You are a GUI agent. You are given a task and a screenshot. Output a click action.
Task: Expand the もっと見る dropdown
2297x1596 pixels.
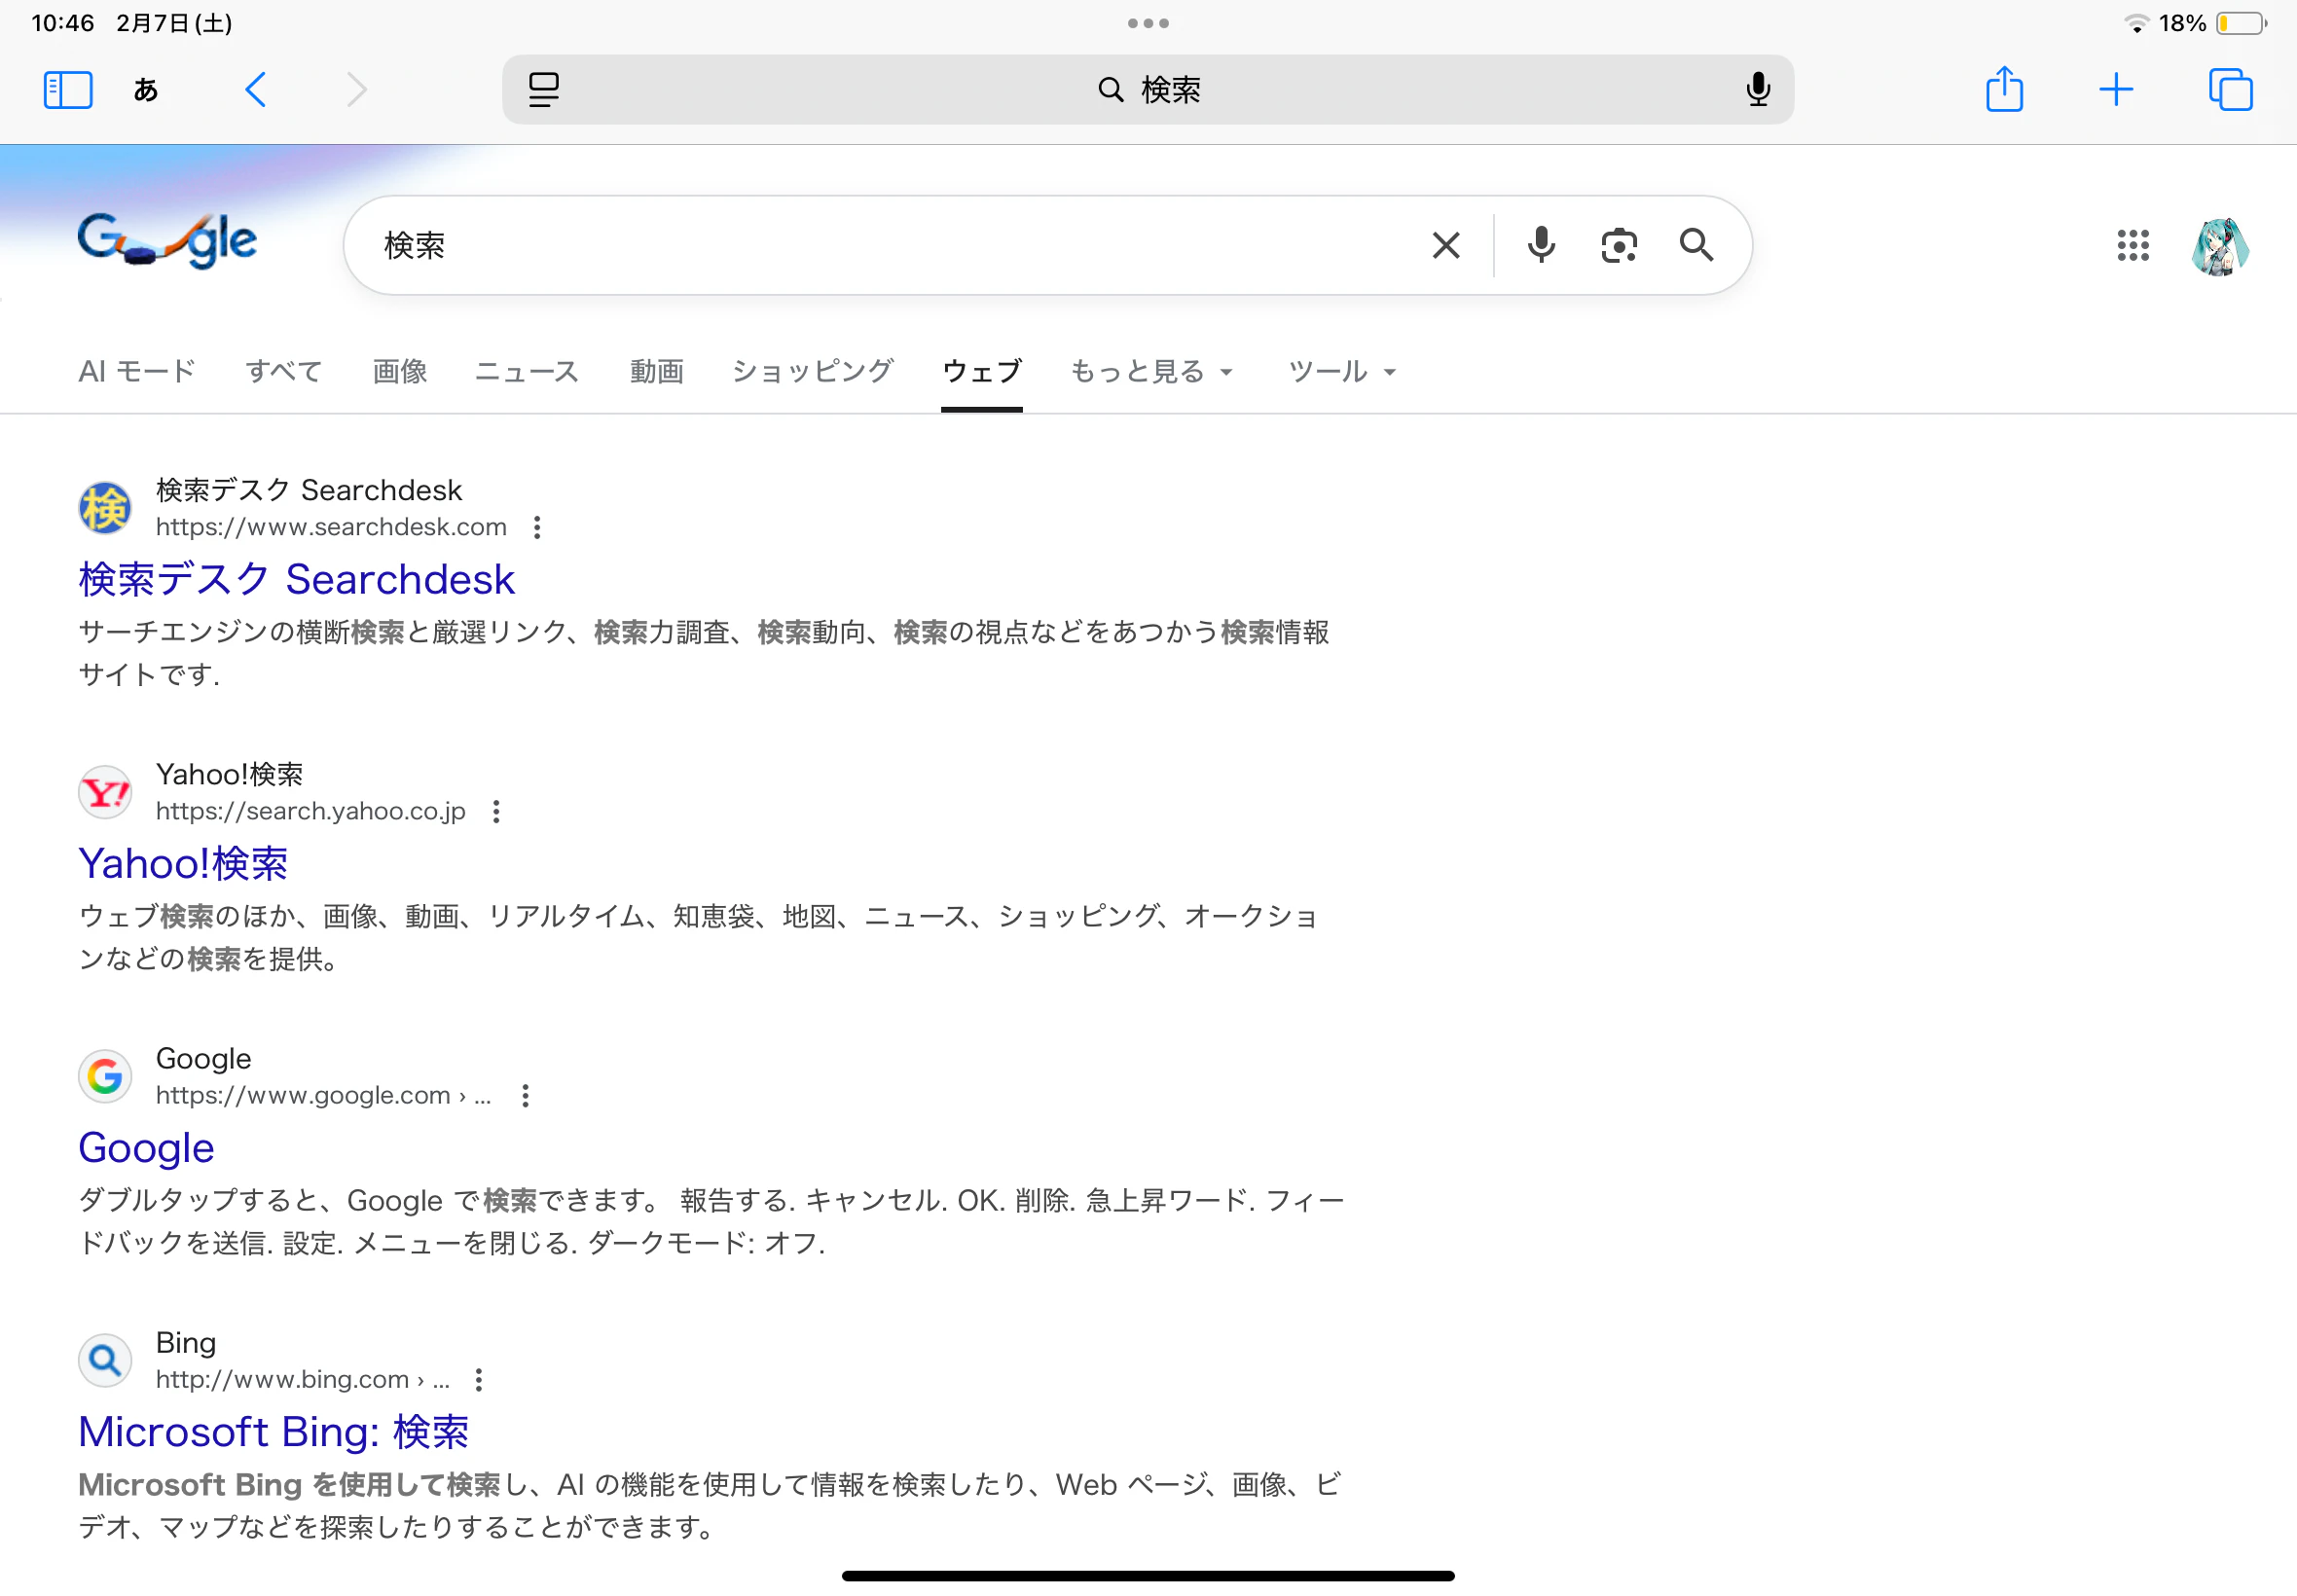click(x=1152, y=371)
